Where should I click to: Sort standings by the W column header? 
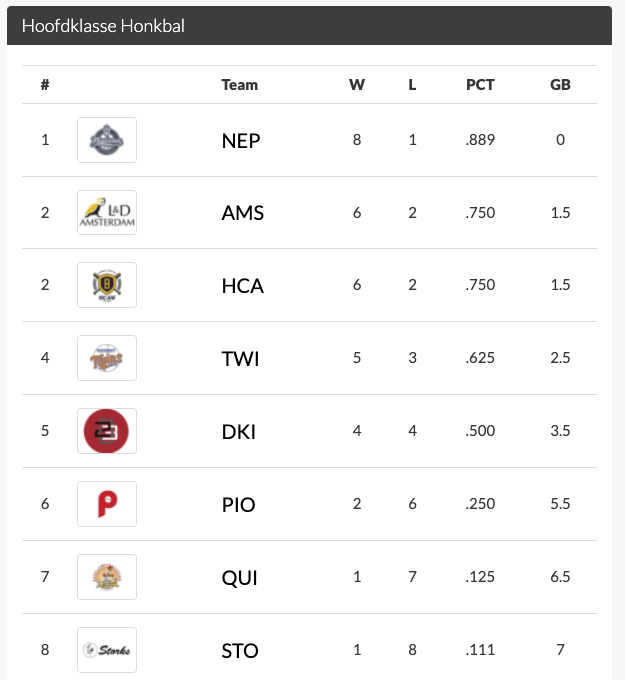(x=357, y=85)
